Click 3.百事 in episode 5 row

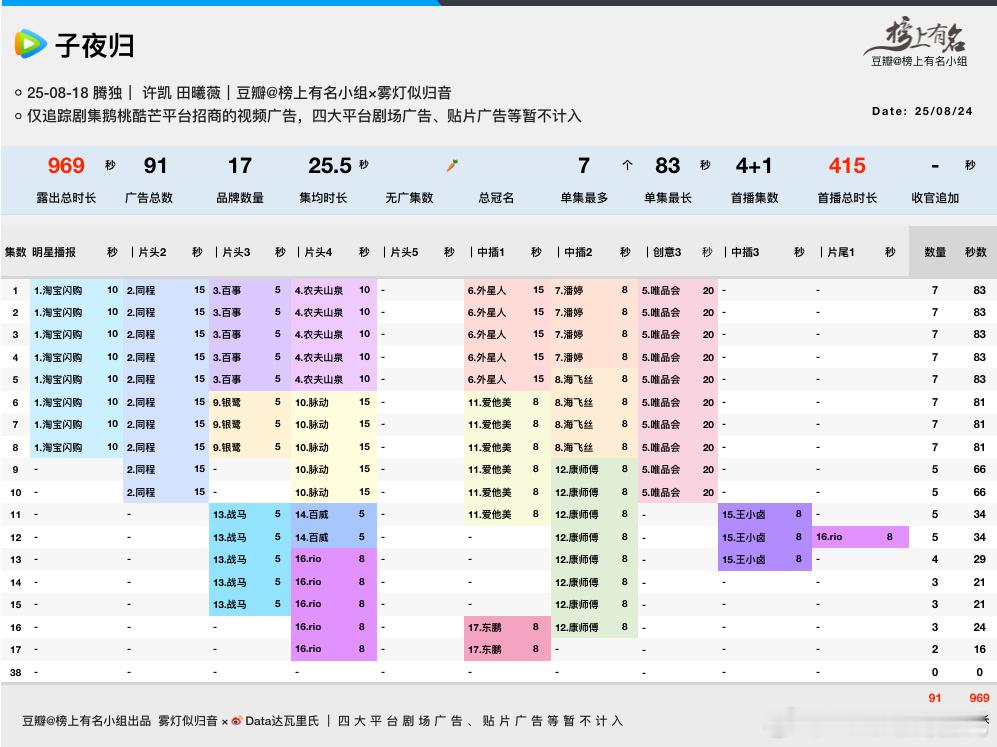pyautogui.click(x=227, y=380)
